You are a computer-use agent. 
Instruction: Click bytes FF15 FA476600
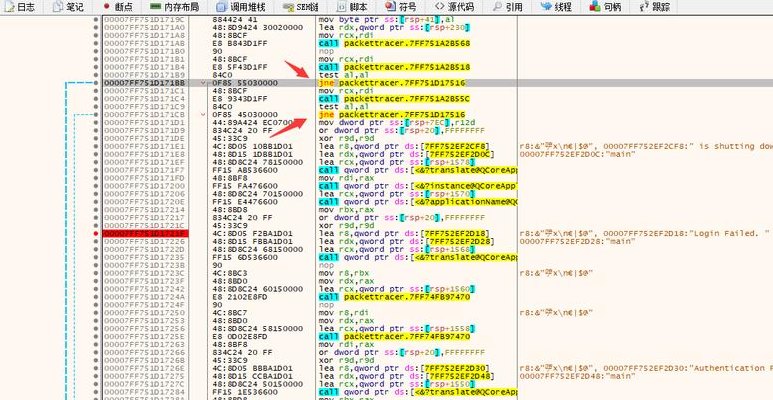click(245, 186)
